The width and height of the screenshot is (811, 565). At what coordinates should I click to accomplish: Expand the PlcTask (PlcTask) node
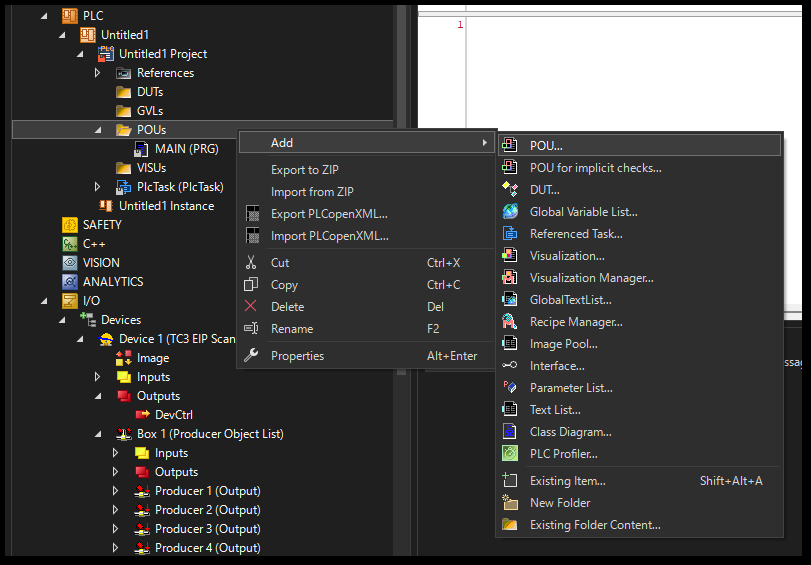coord(98,187)
